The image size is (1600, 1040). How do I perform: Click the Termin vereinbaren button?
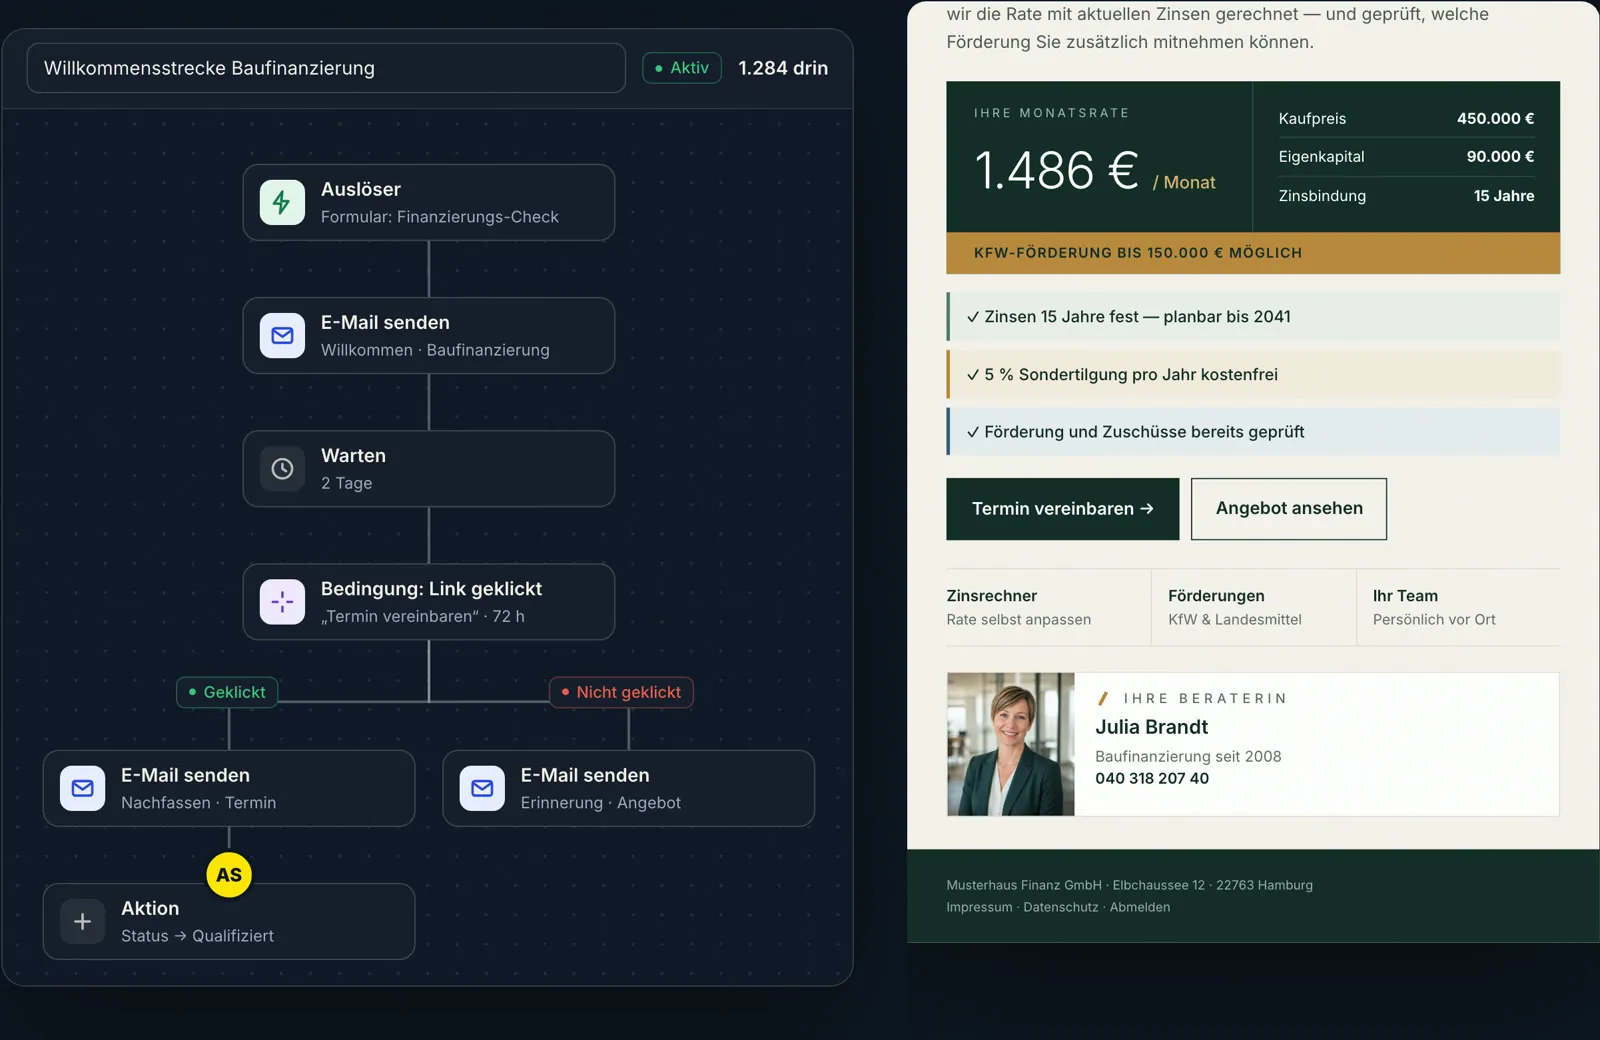1063,509
